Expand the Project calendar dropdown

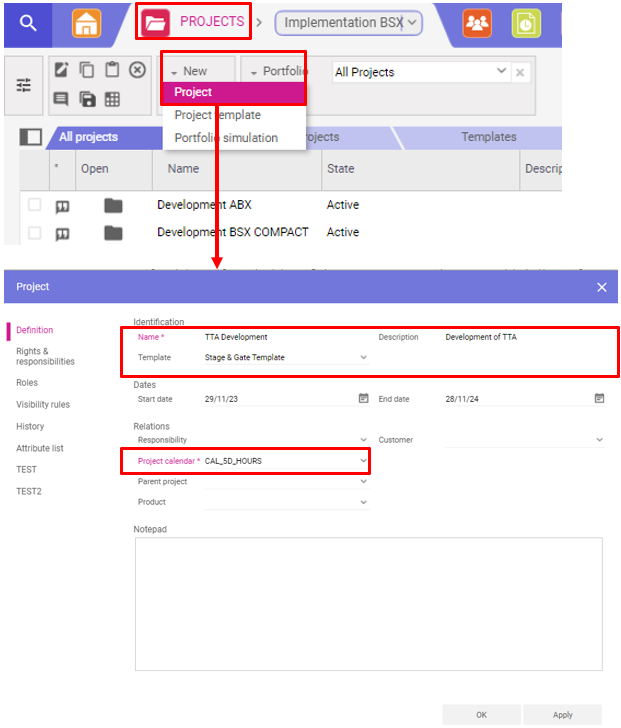[x=363, y=461]
